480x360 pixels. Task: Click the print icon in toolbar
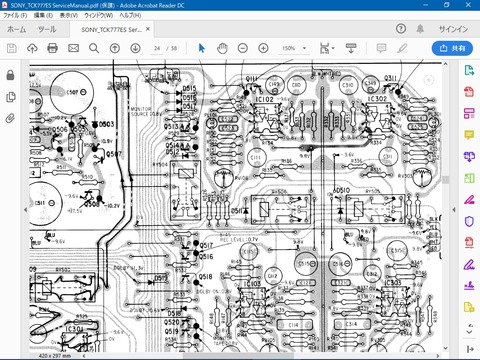coord(52,48)
